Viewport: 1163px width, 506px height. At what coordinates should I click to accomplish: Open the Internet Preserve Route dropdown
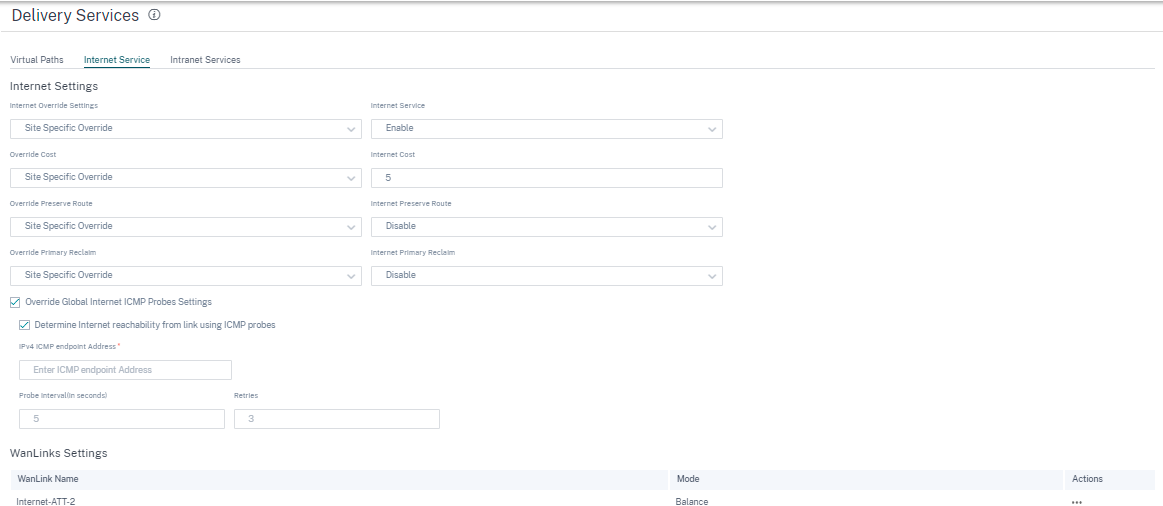(x=547, y=226)
